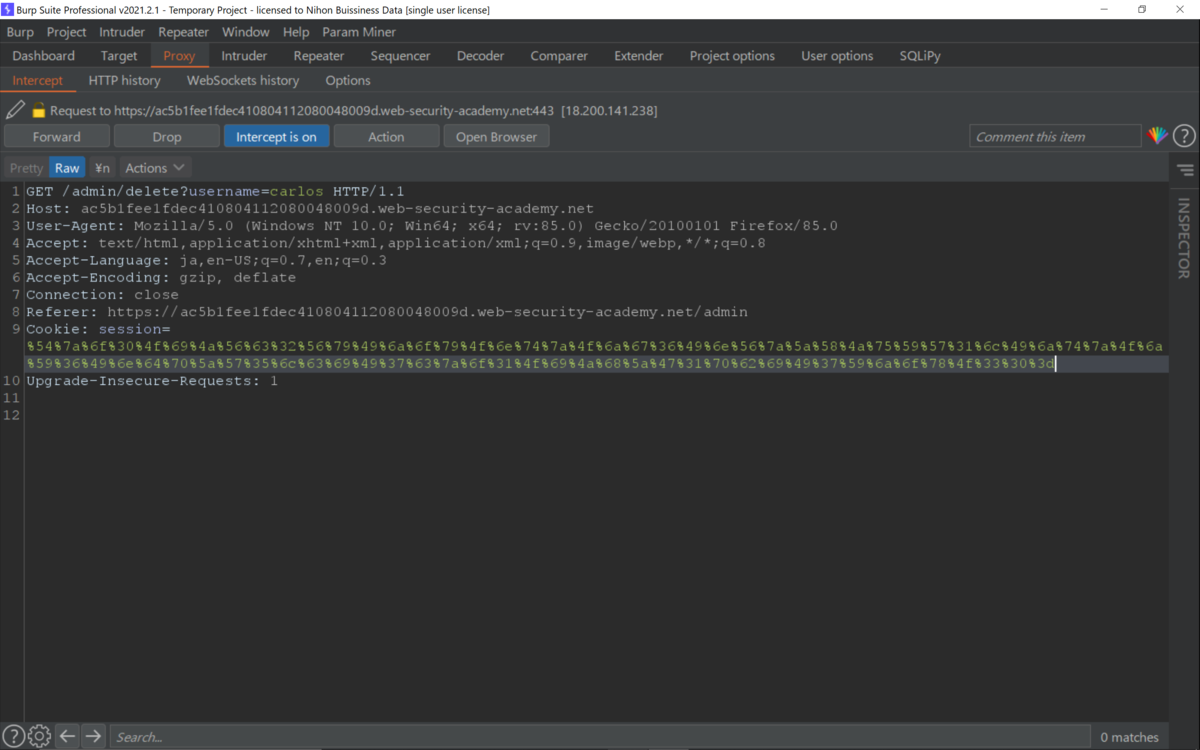Viewport: 1200px width, 750px height.
Task: Open the HTTP history sub-tab
Action: point(125,80)
